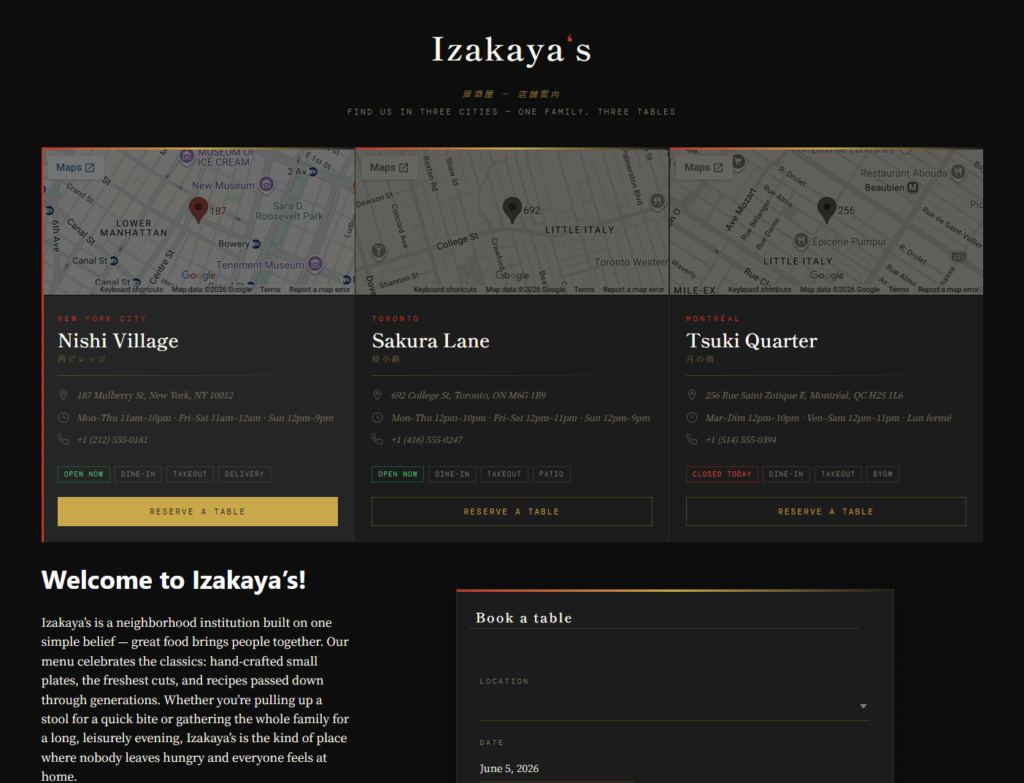Click clock icon in Sakura Lane hours
1024x783 pixels.
377,417
